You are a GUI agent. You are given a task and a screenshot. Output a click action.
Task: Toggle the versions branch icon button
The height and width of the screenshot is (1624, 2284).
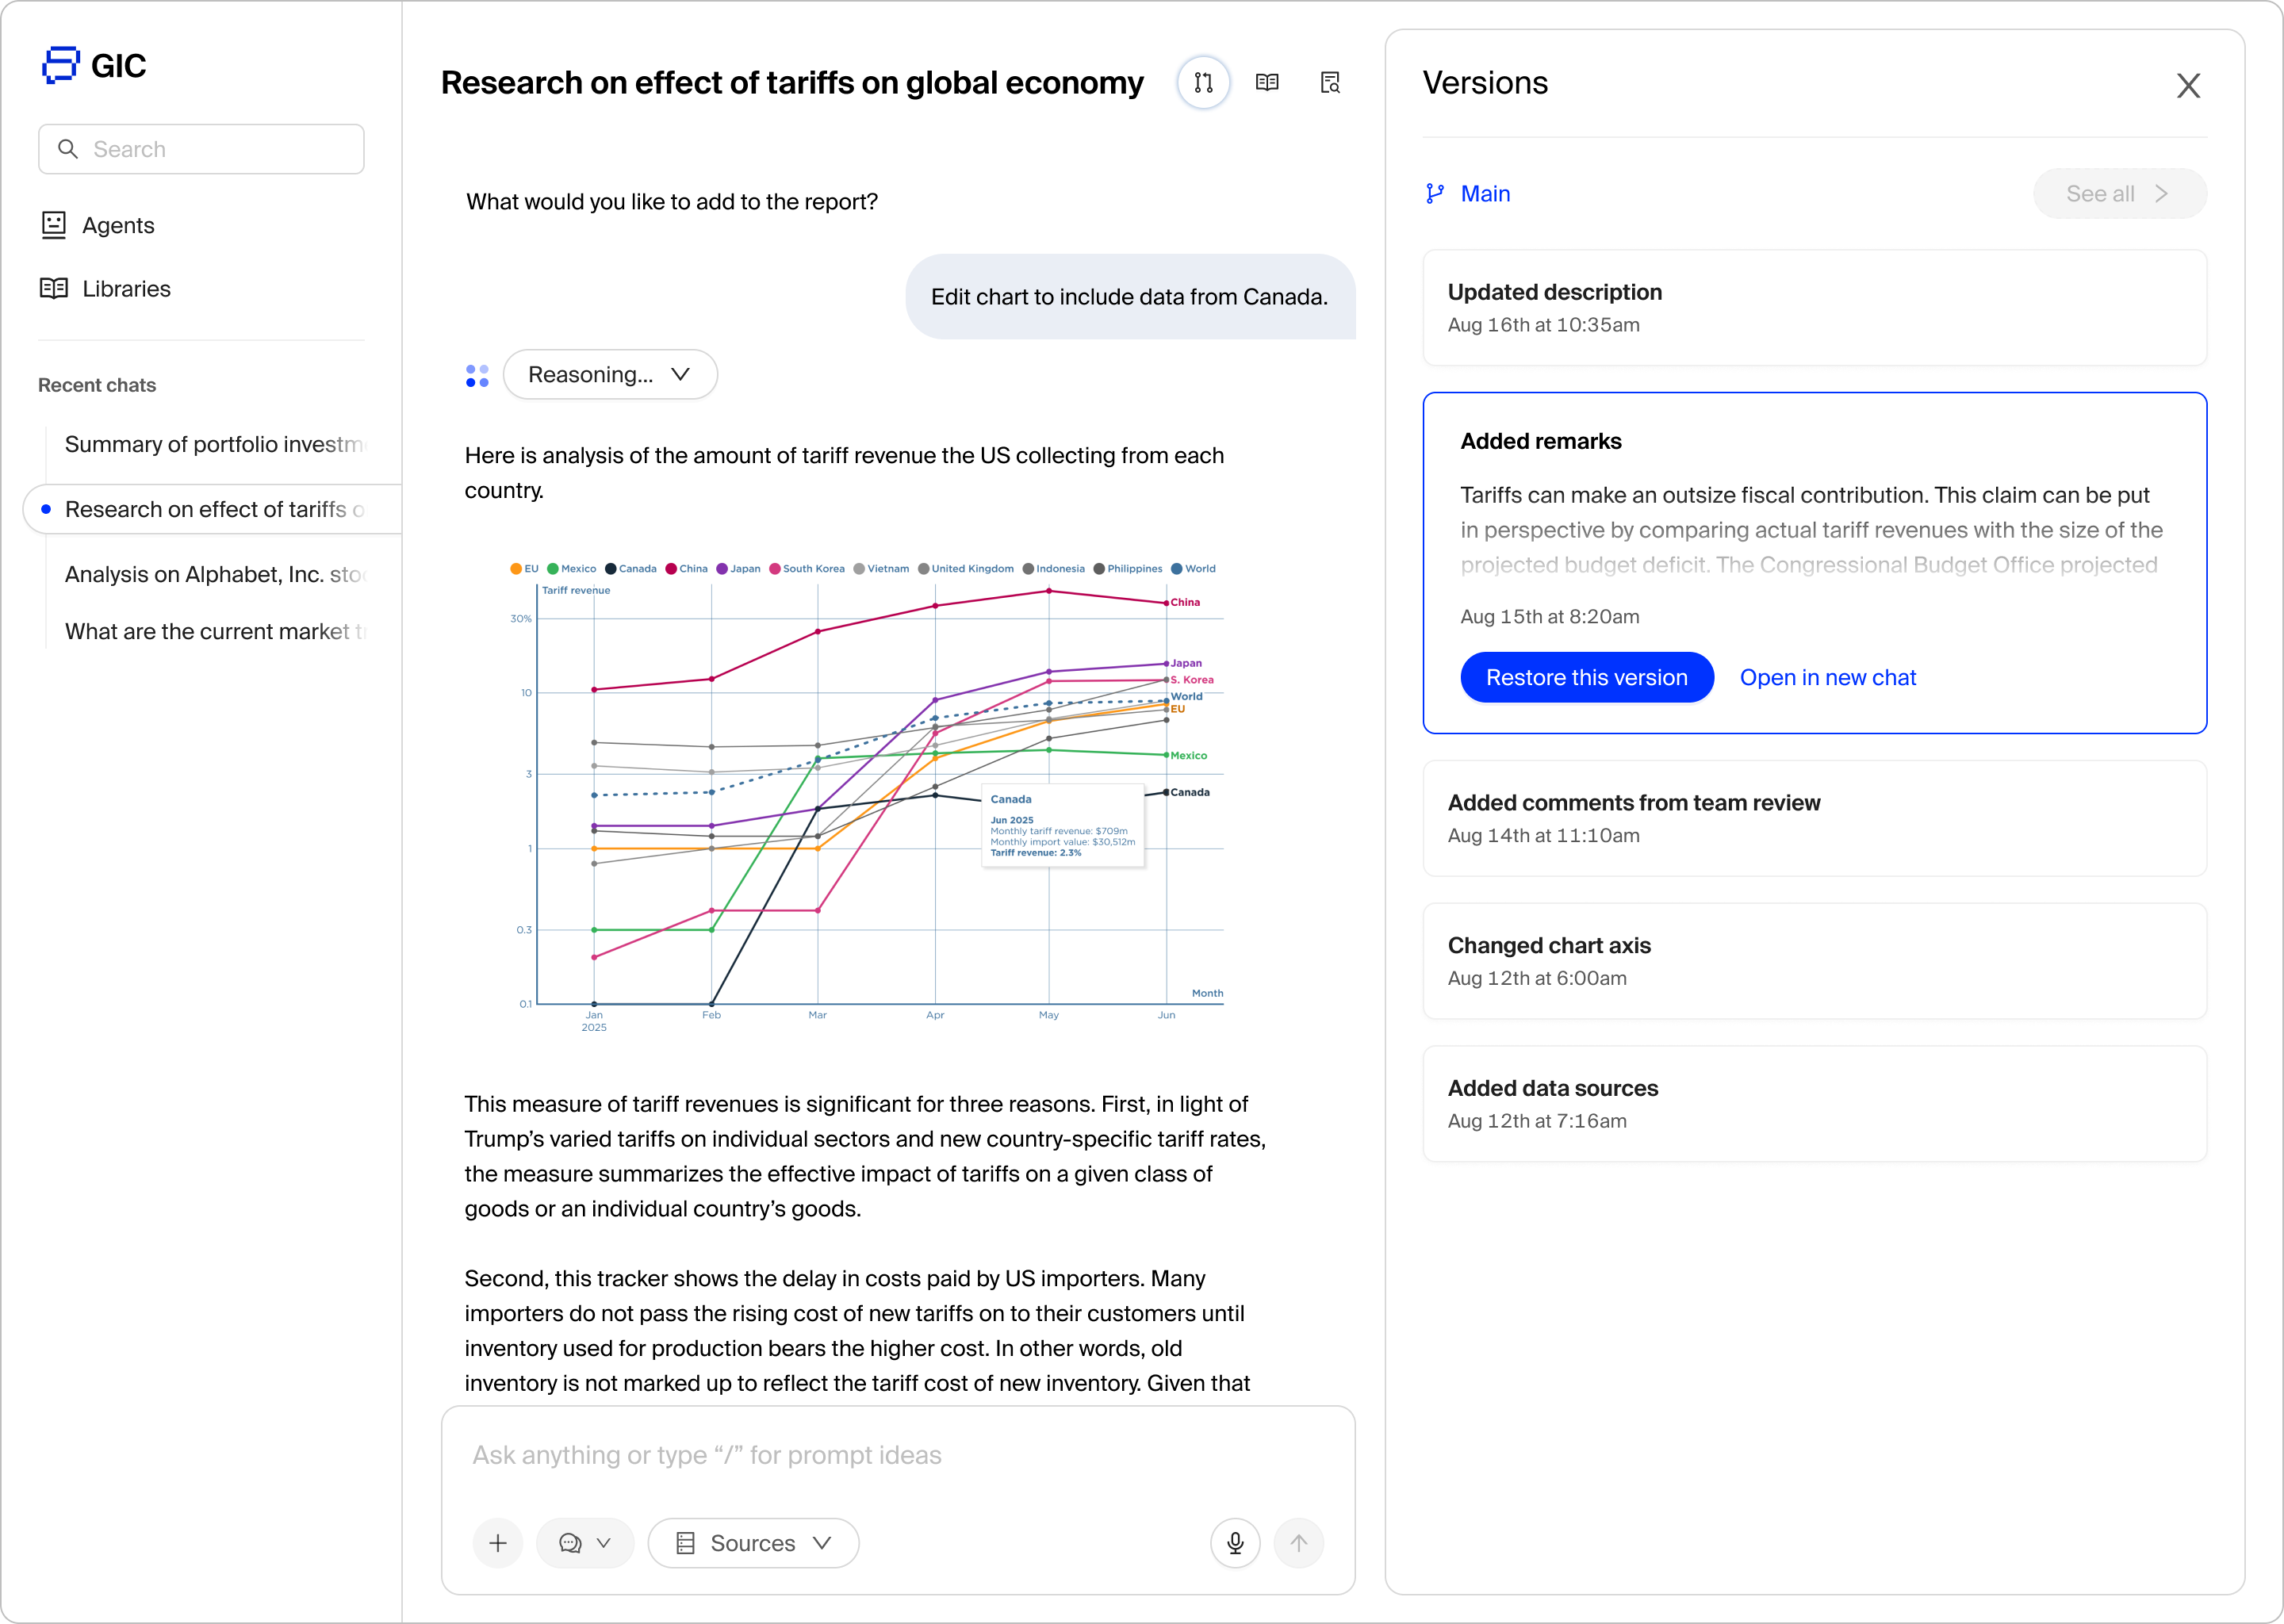[x=1203, y=82]
